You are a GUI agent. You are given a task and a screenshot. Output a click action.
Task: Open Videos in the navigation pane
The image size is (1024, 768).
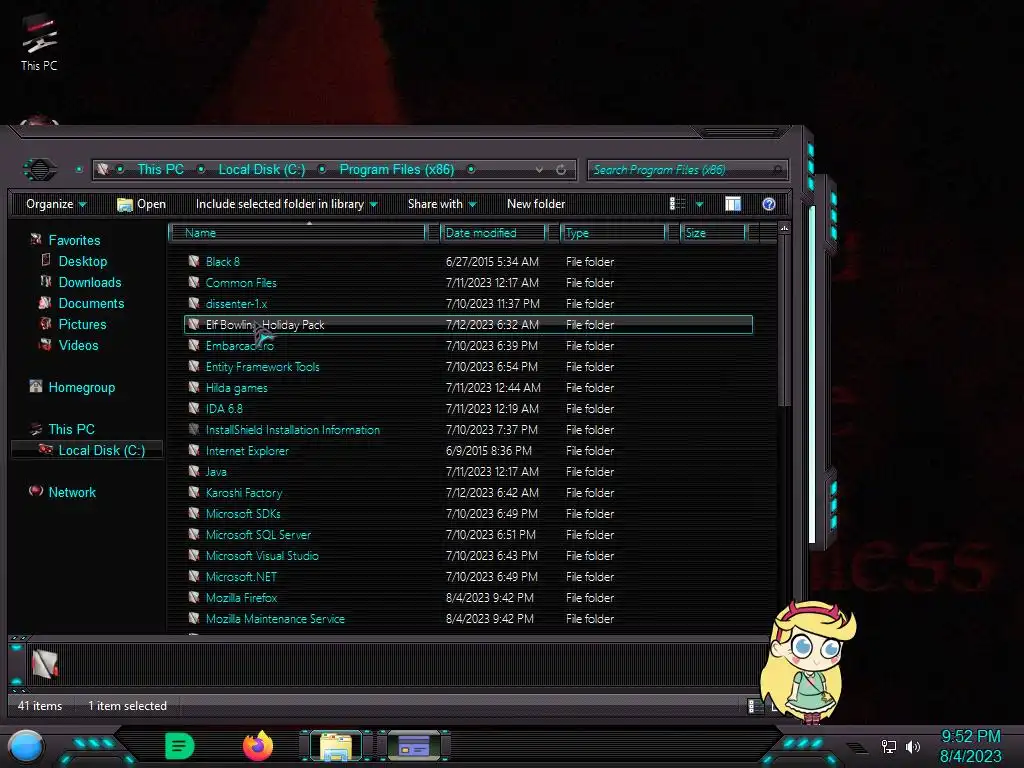pyautogui.click(x=78, y=345)
